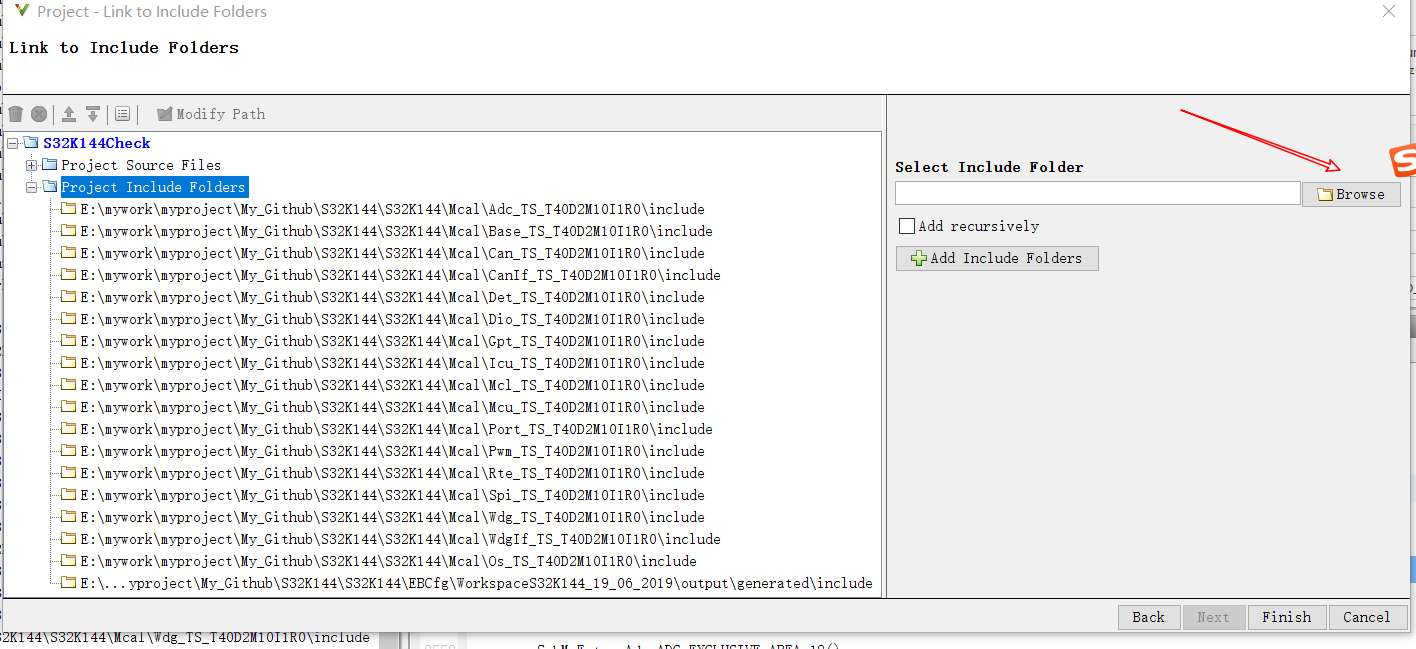The height and width of the screenshot is (649, 1416).
Task: Collapse the Project Include Folders node
Action: 32,187
